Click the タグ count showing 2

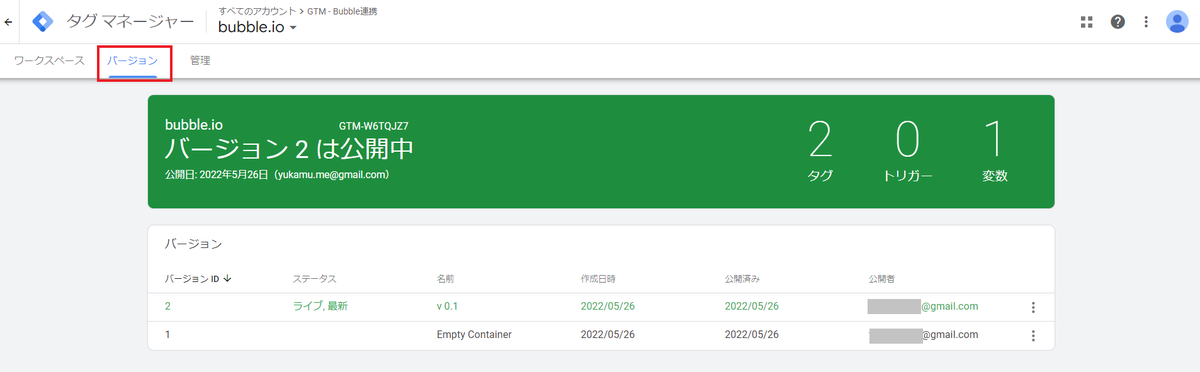coord(820,151)
